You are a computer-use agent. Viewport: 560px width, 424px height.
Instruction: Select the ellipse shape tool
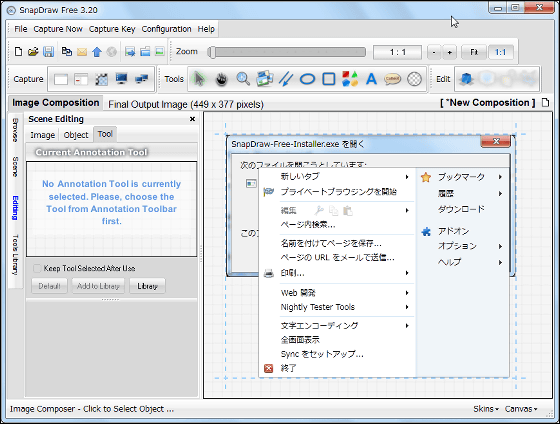point(307,79)
